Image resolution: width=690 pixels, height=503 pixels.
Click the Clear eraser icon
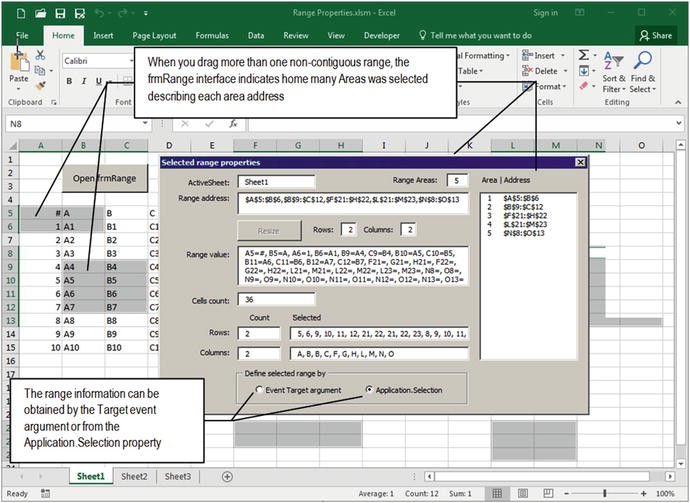pyautogui.click(x=584, y=85)
